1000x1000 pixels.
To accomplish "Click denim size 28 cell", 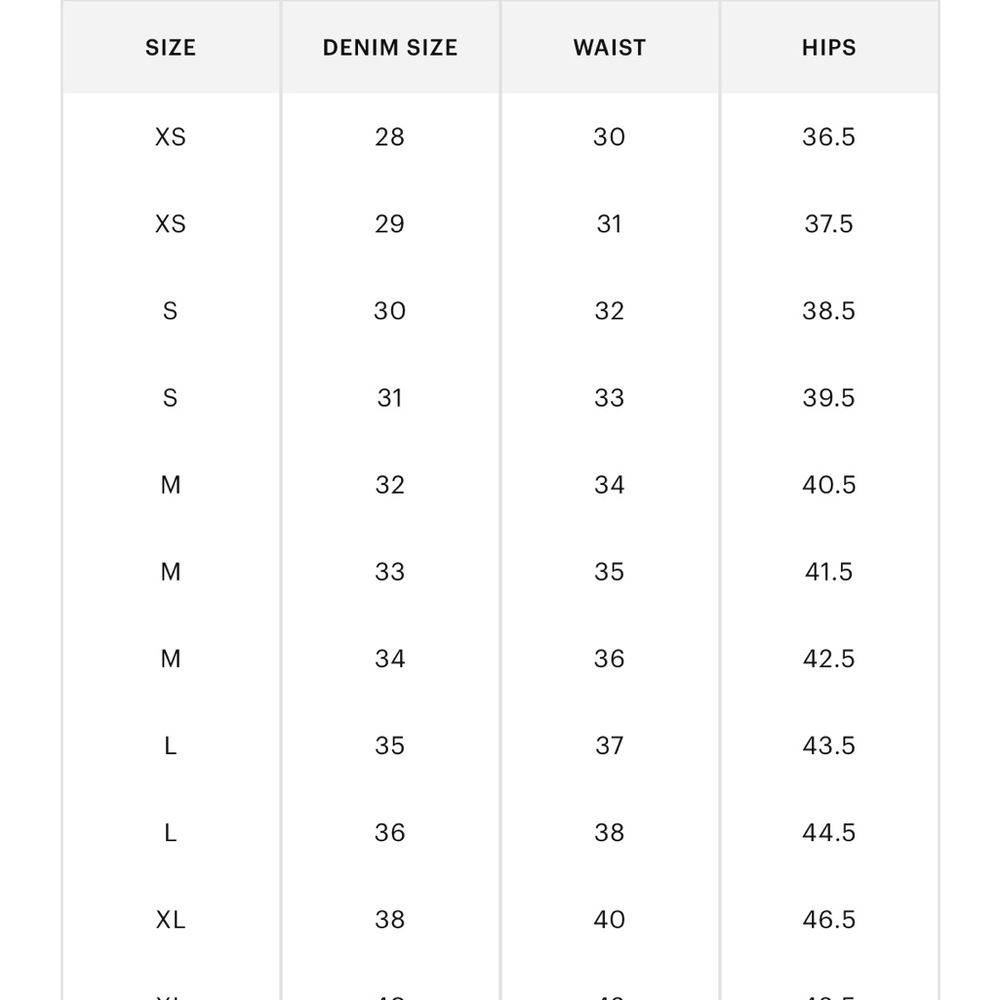I will pyautogui.click(x=390, y=137).
